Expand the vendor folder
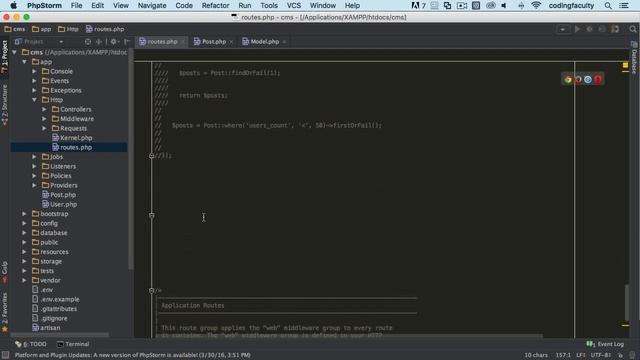Image resolution: width=640 pixels, height=360 pixels. pos(24,280)
